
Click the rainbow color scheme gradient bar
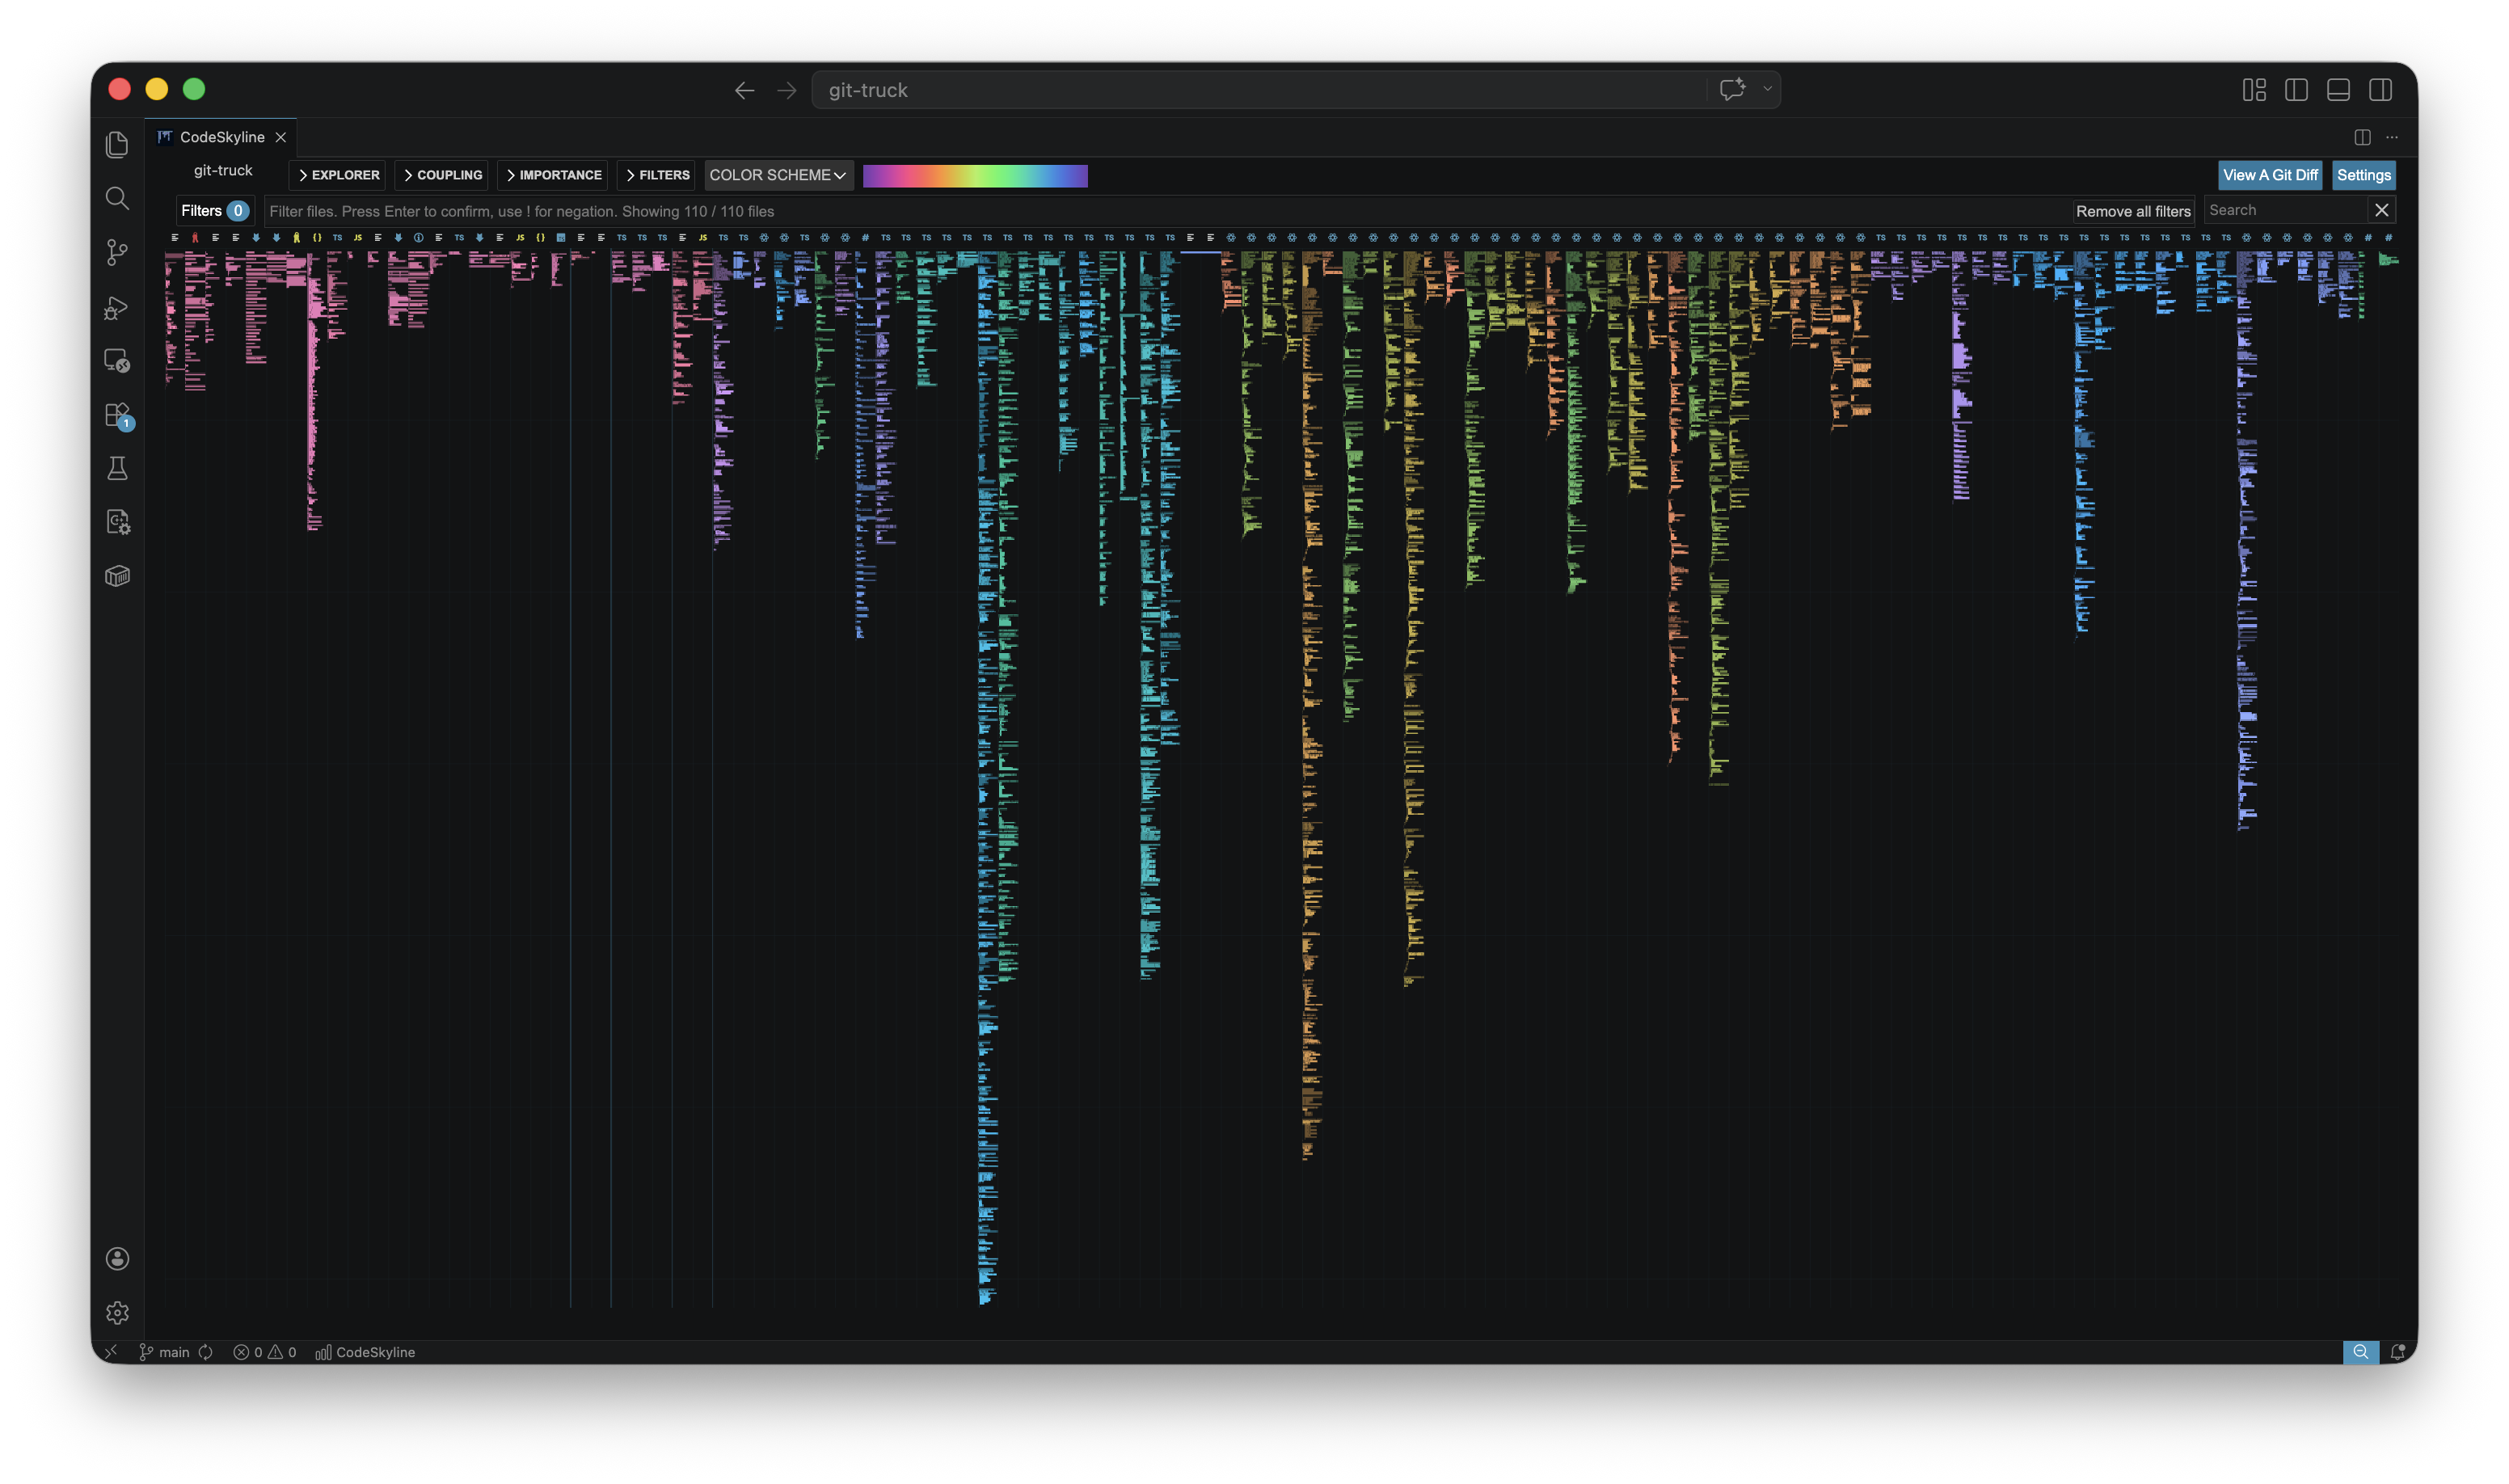(975, 176)
